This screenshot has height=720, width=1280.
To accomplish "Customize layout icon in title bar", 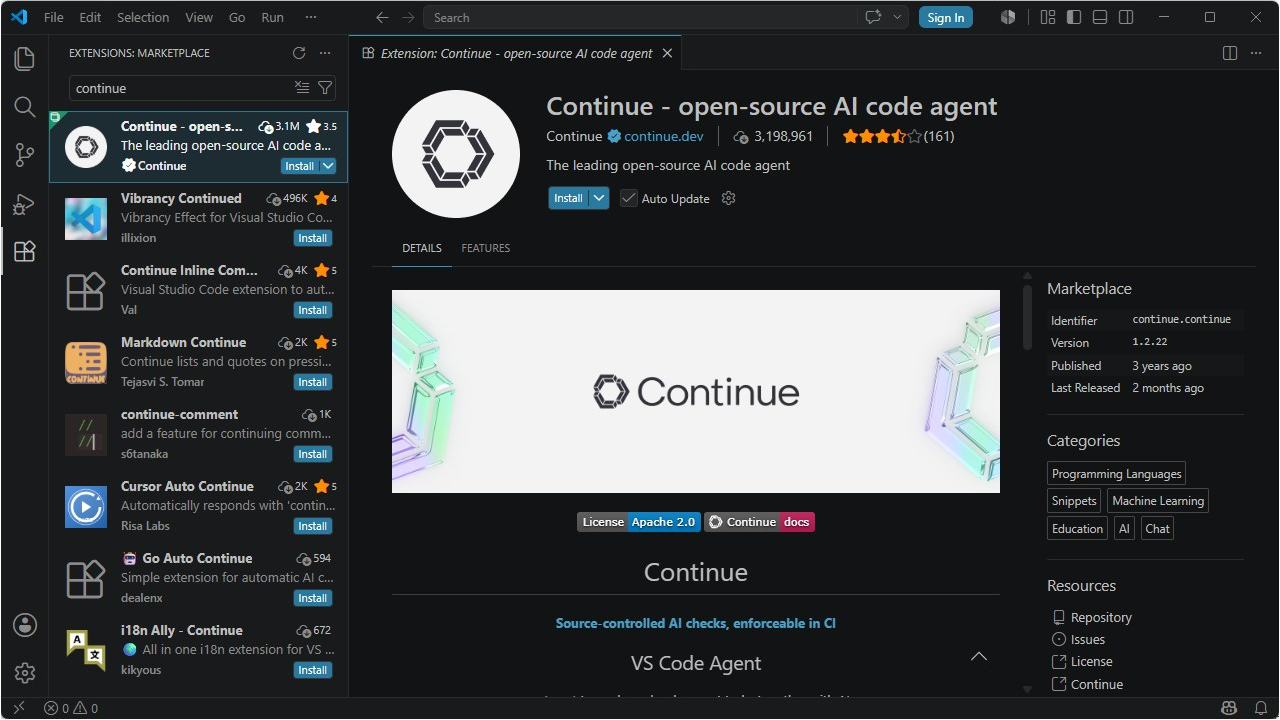I will click(x=1048, y=17).
